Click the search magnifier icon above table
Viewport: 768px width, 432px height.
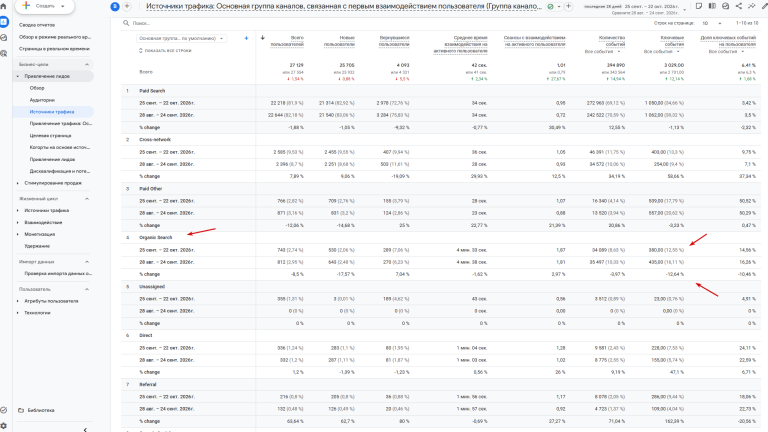126,23
